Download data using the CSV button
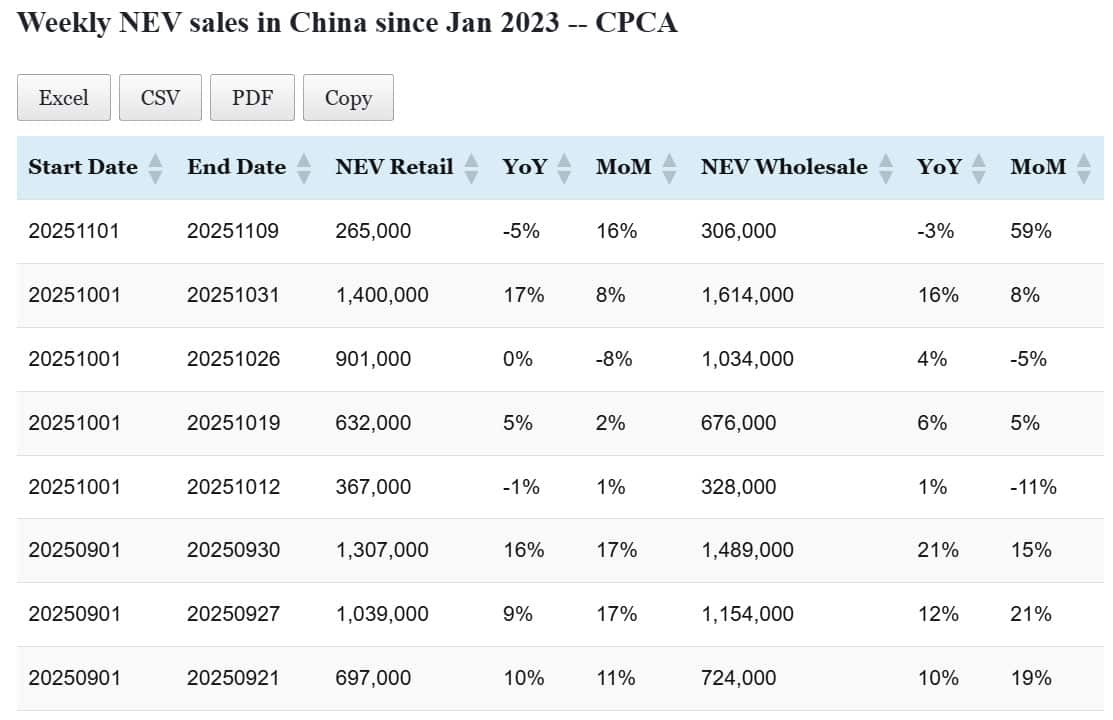Image resolution: width=1113 pixels, height=720 pixels. 160,98
